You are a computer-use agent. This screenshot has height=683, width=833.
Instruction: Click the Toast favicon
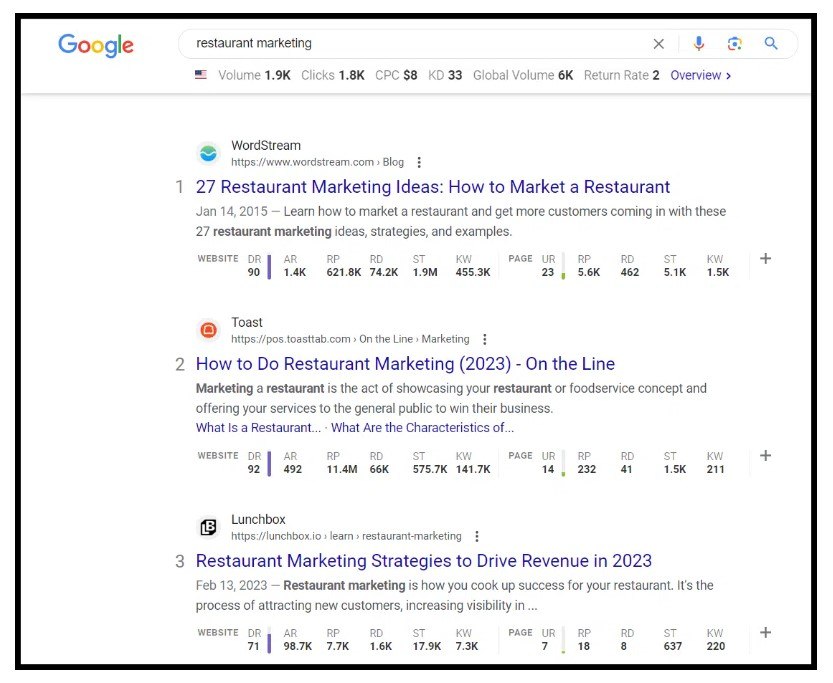pos(208,330)
